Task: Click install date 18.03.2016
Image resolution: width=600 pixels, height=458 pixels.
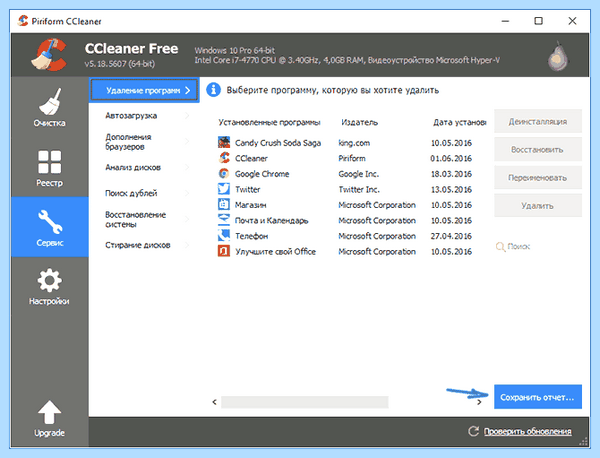Action: pyautogui.click(x=451, y=174)
